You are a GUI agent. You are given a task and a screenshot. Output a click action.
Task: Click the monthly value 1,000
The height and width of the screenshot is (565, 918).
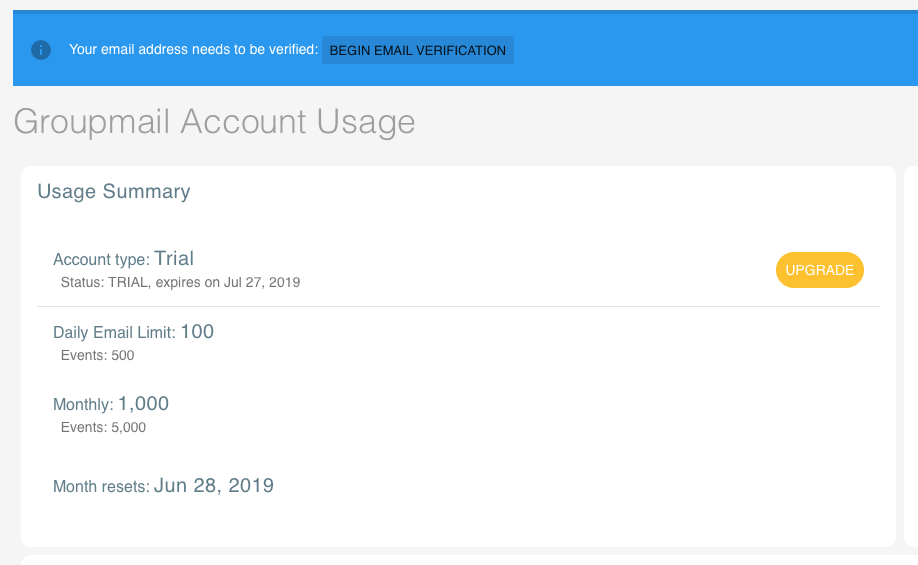coord(143,404)
